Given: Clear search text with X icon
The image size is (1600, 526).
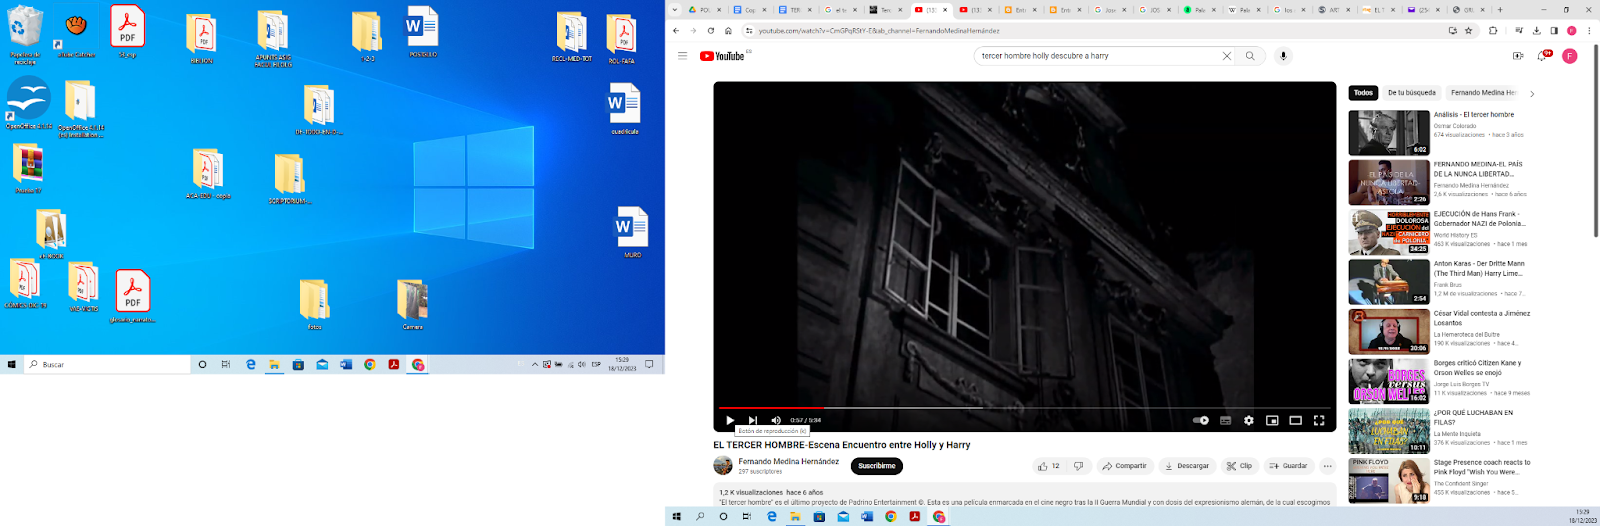Looking at the screenshot, I should click(x=1226, y=56).
